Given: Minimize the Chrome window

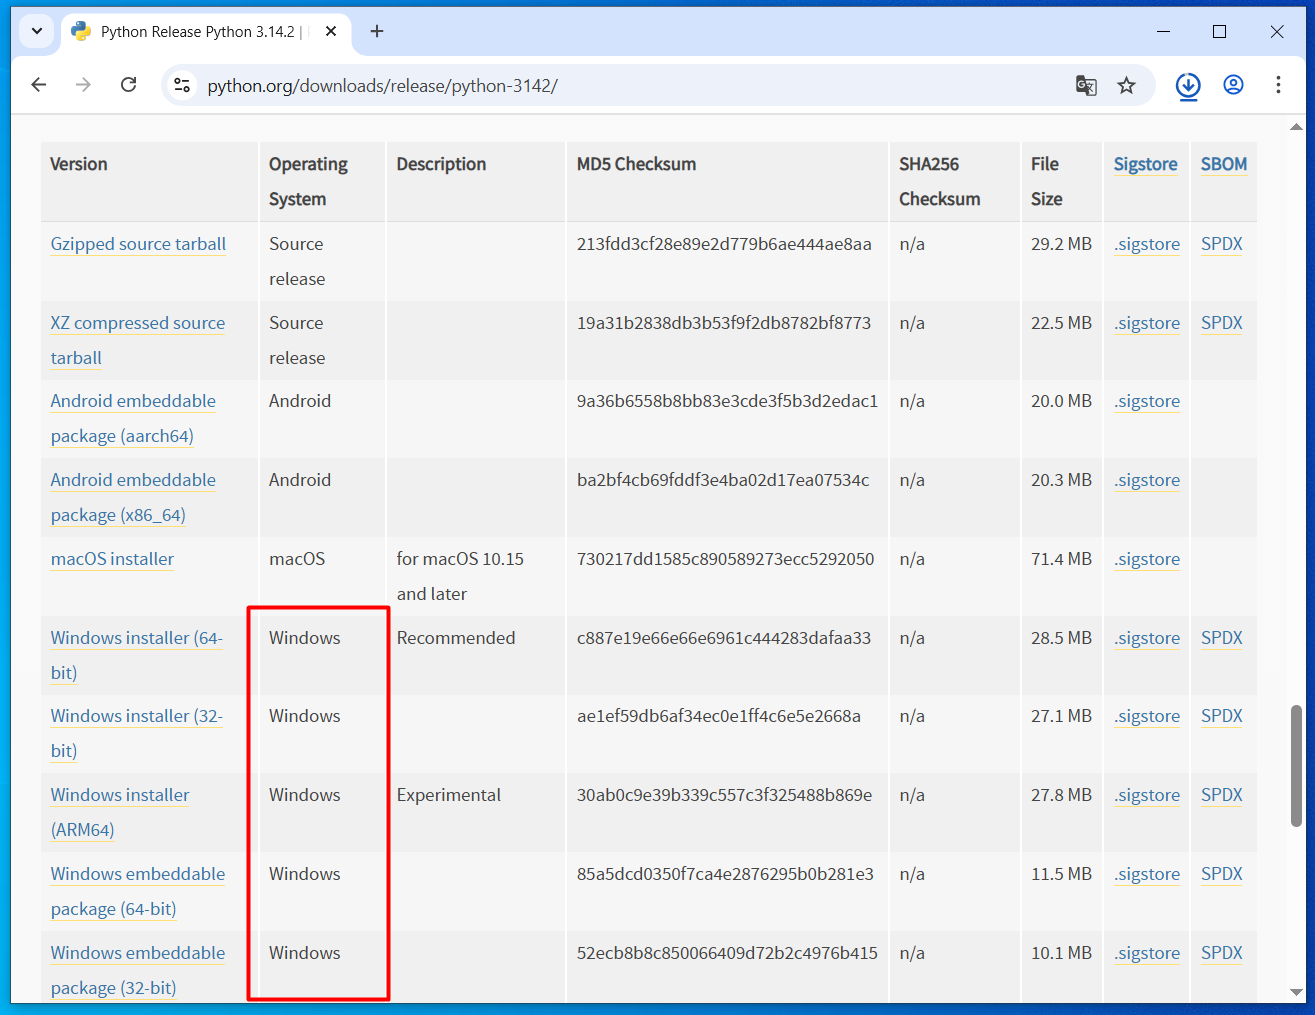Looking at the screenshot, I should pyautogui.click(x=1163, y=31).
